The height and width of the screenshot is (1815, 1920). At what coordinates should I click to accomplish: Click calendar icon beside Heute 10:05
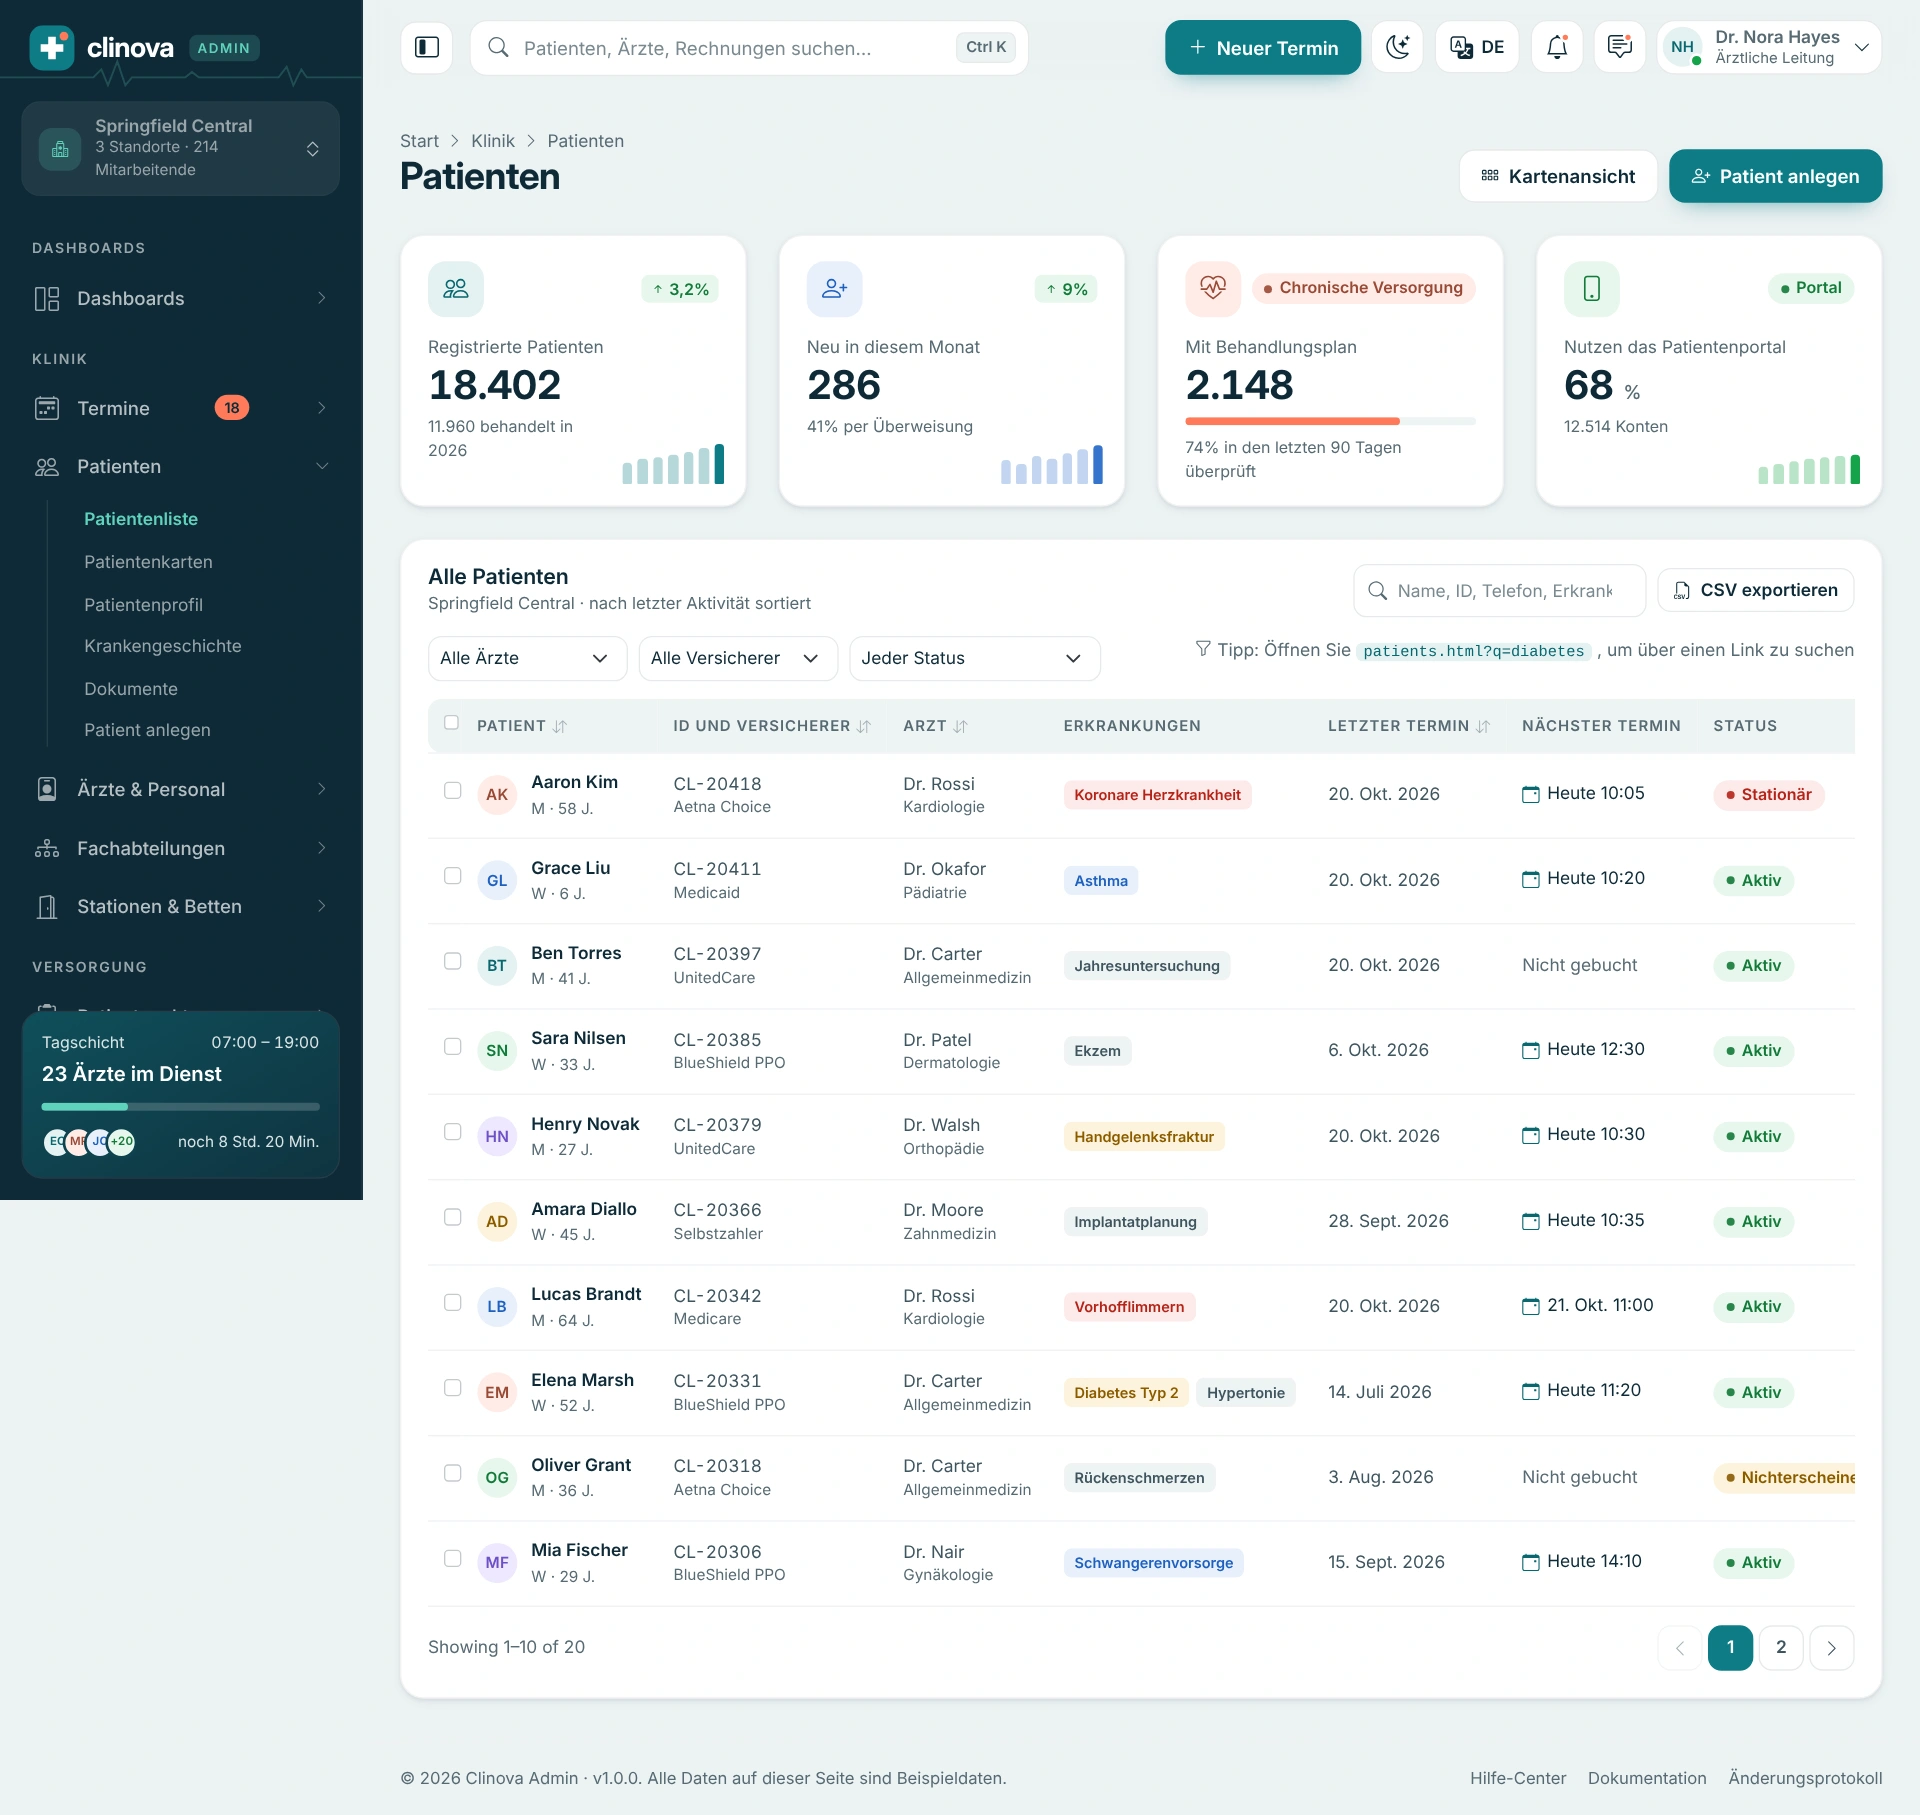tap(1531, 795)
